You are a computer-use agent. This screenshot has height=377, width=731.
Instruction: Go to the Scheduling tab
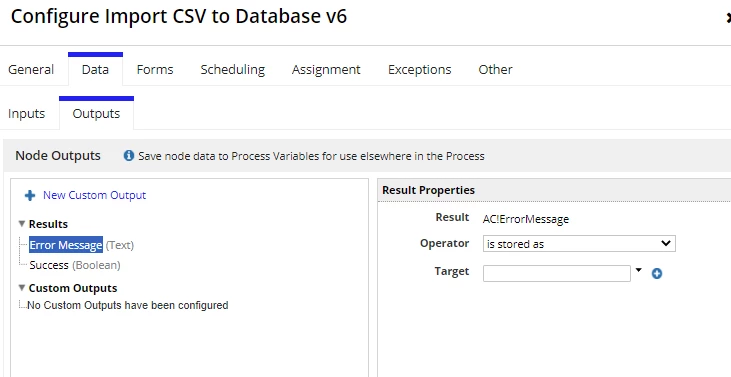point(233,69)
